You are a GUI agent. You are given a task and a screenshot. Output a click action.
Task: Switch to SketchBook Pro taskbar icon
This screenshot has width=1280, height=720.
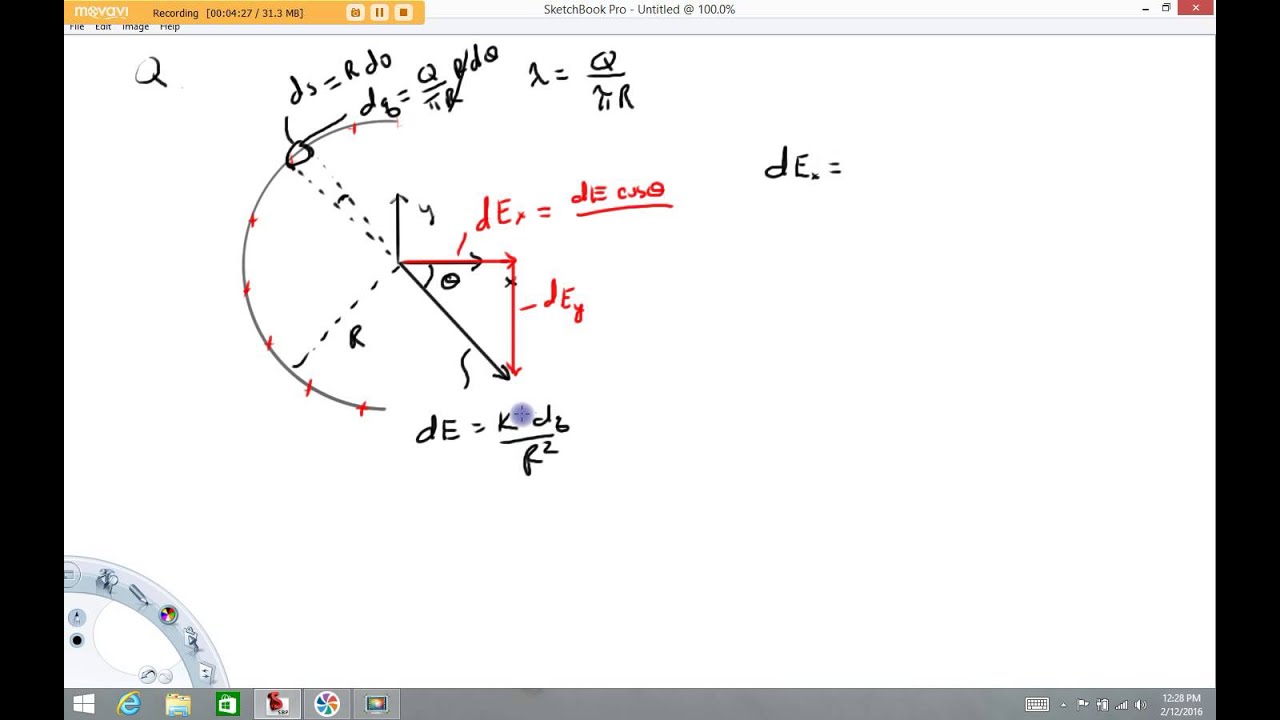(x=277, y=705)
